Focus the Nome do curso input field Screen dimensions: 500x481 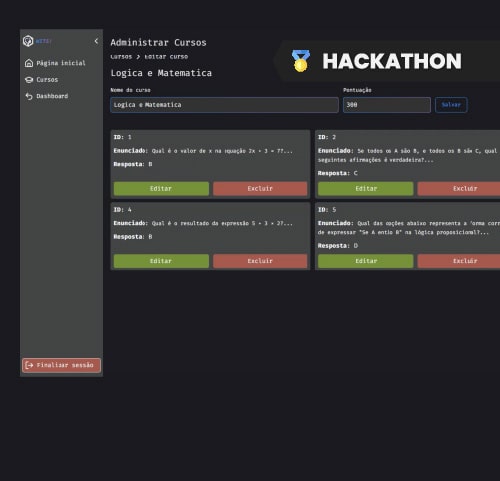pos(224,105)
